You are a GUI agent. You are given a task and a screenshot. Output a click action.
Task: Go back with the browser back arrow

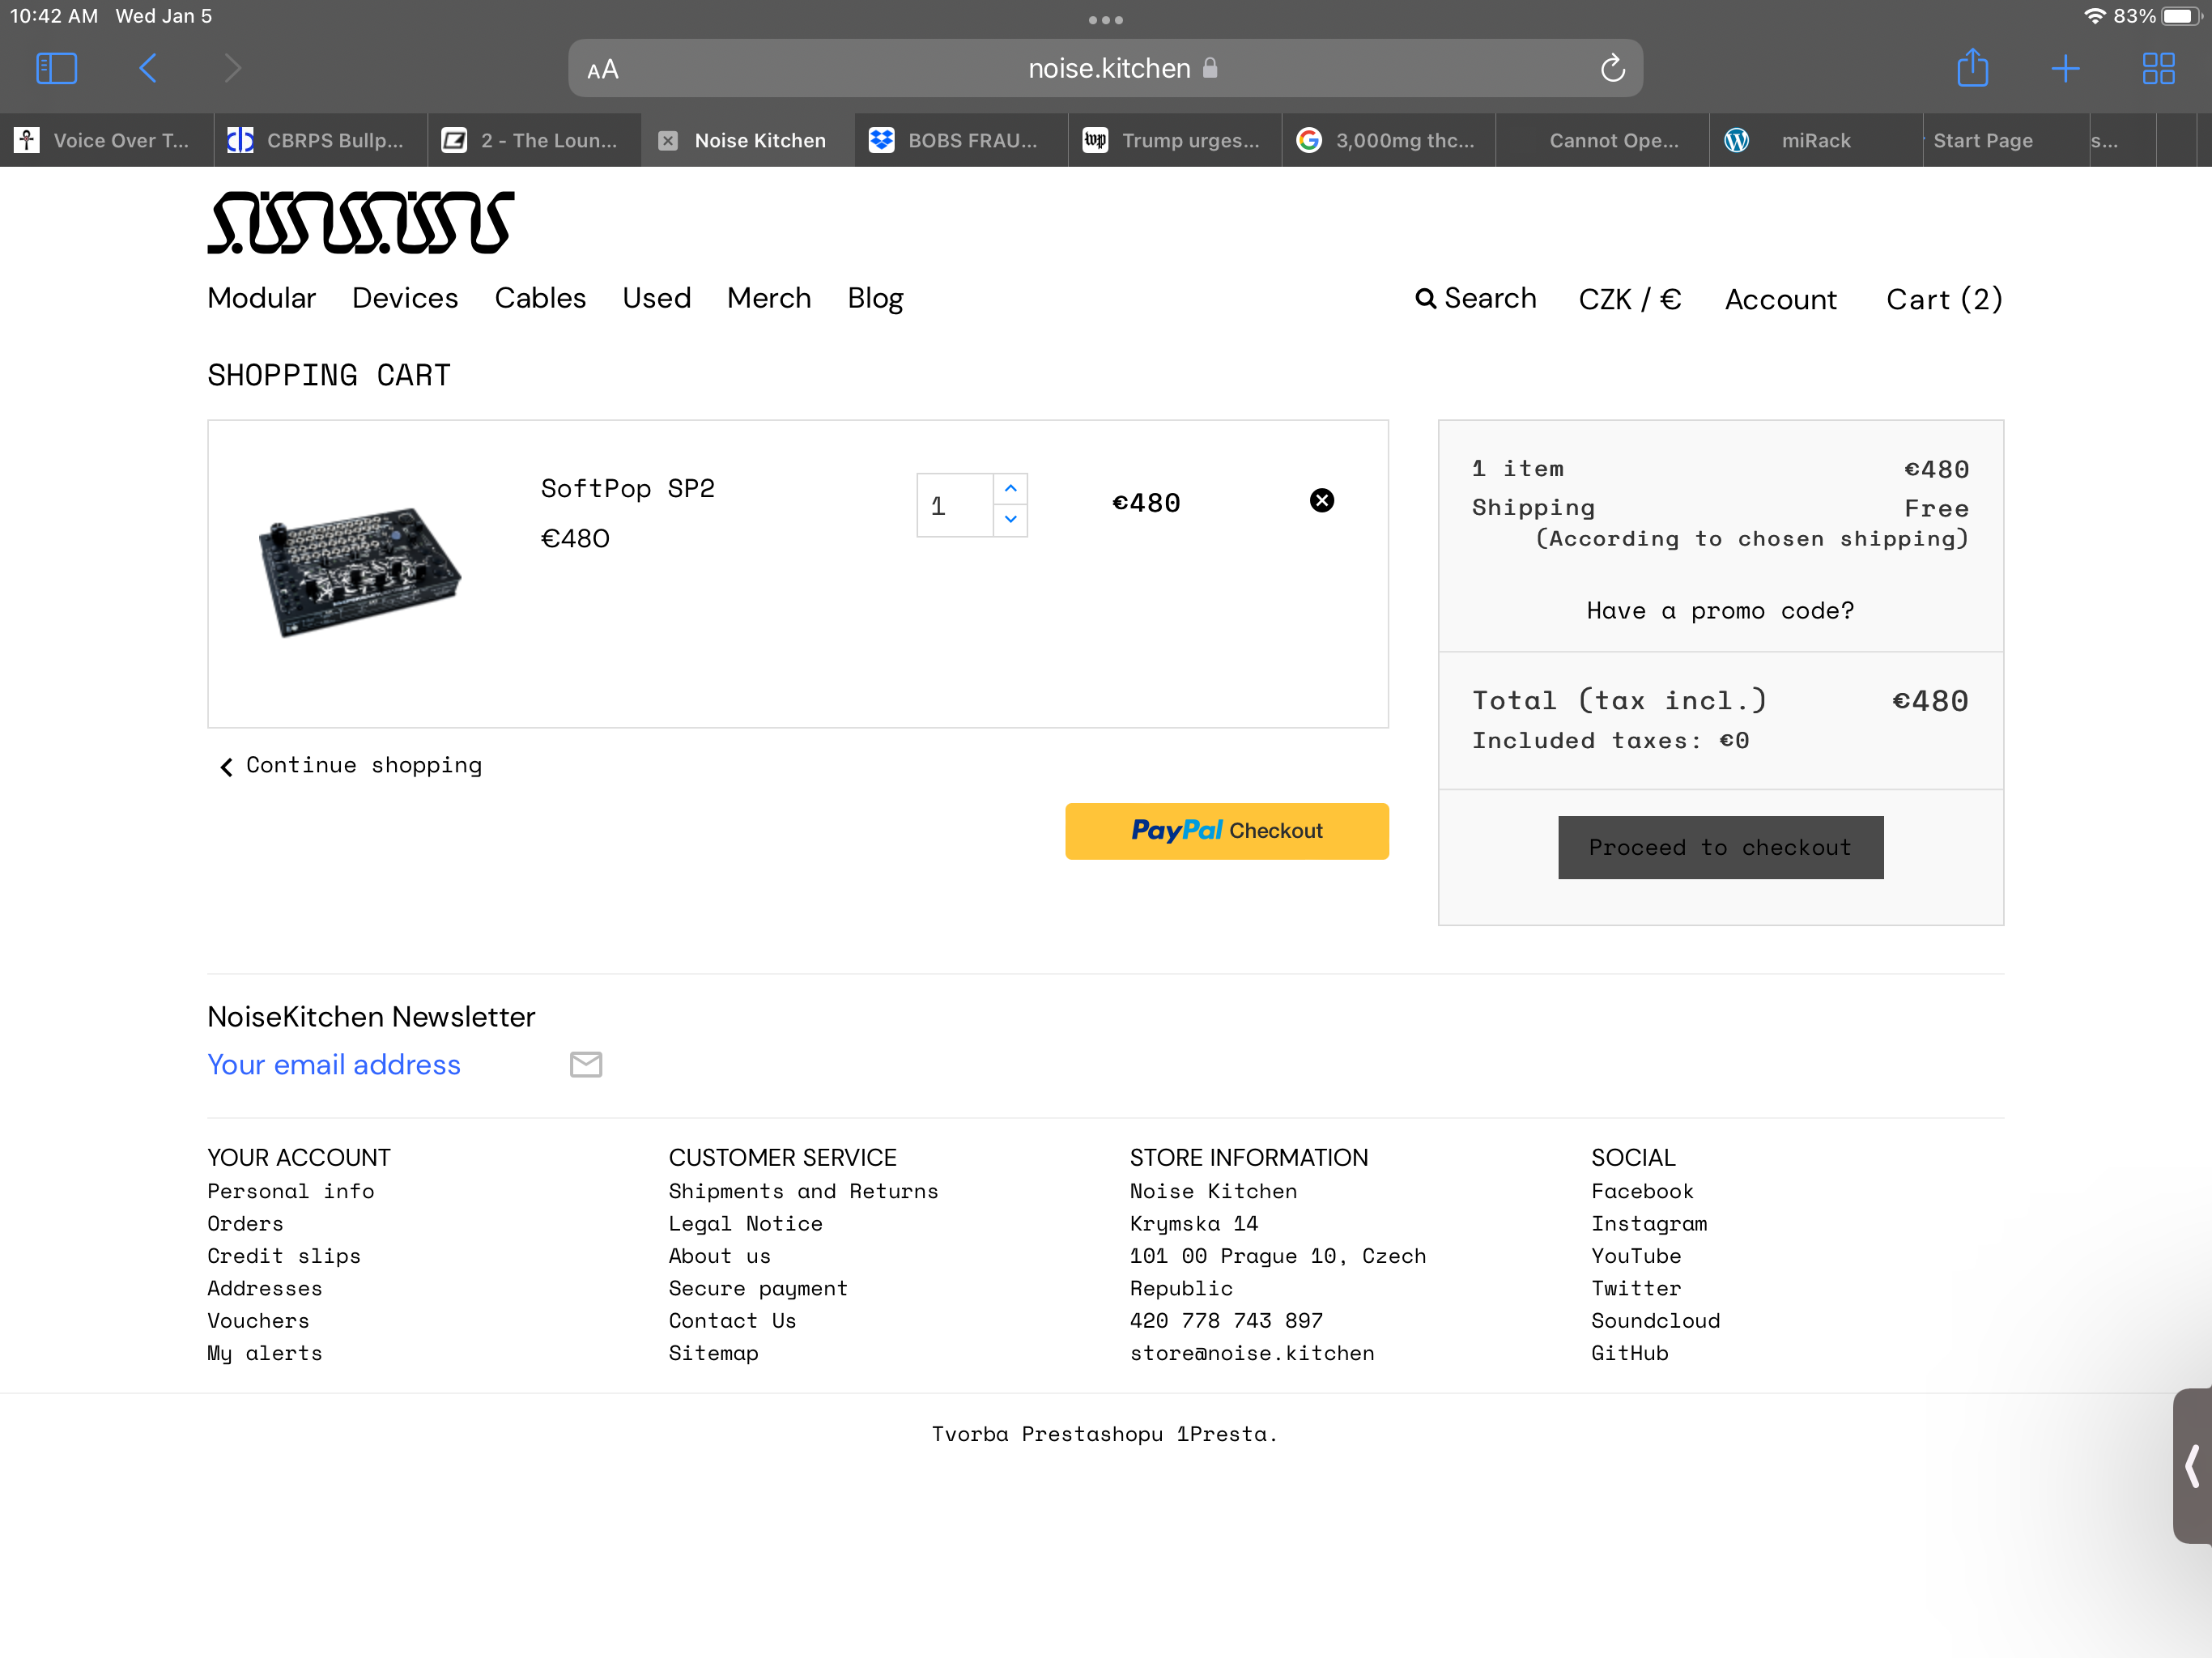148,68
